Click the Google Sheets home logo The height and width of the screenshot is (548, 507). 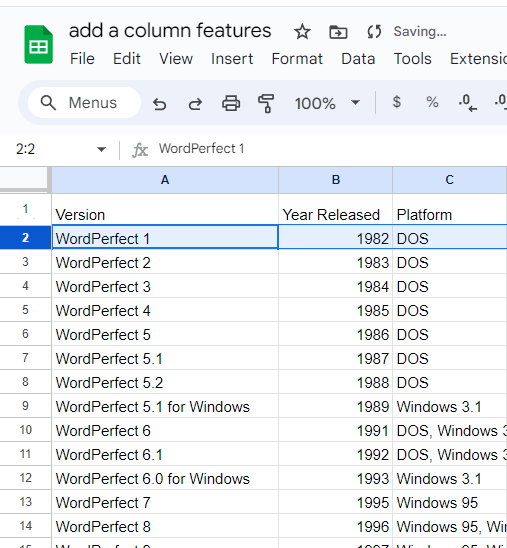[38, 44]
